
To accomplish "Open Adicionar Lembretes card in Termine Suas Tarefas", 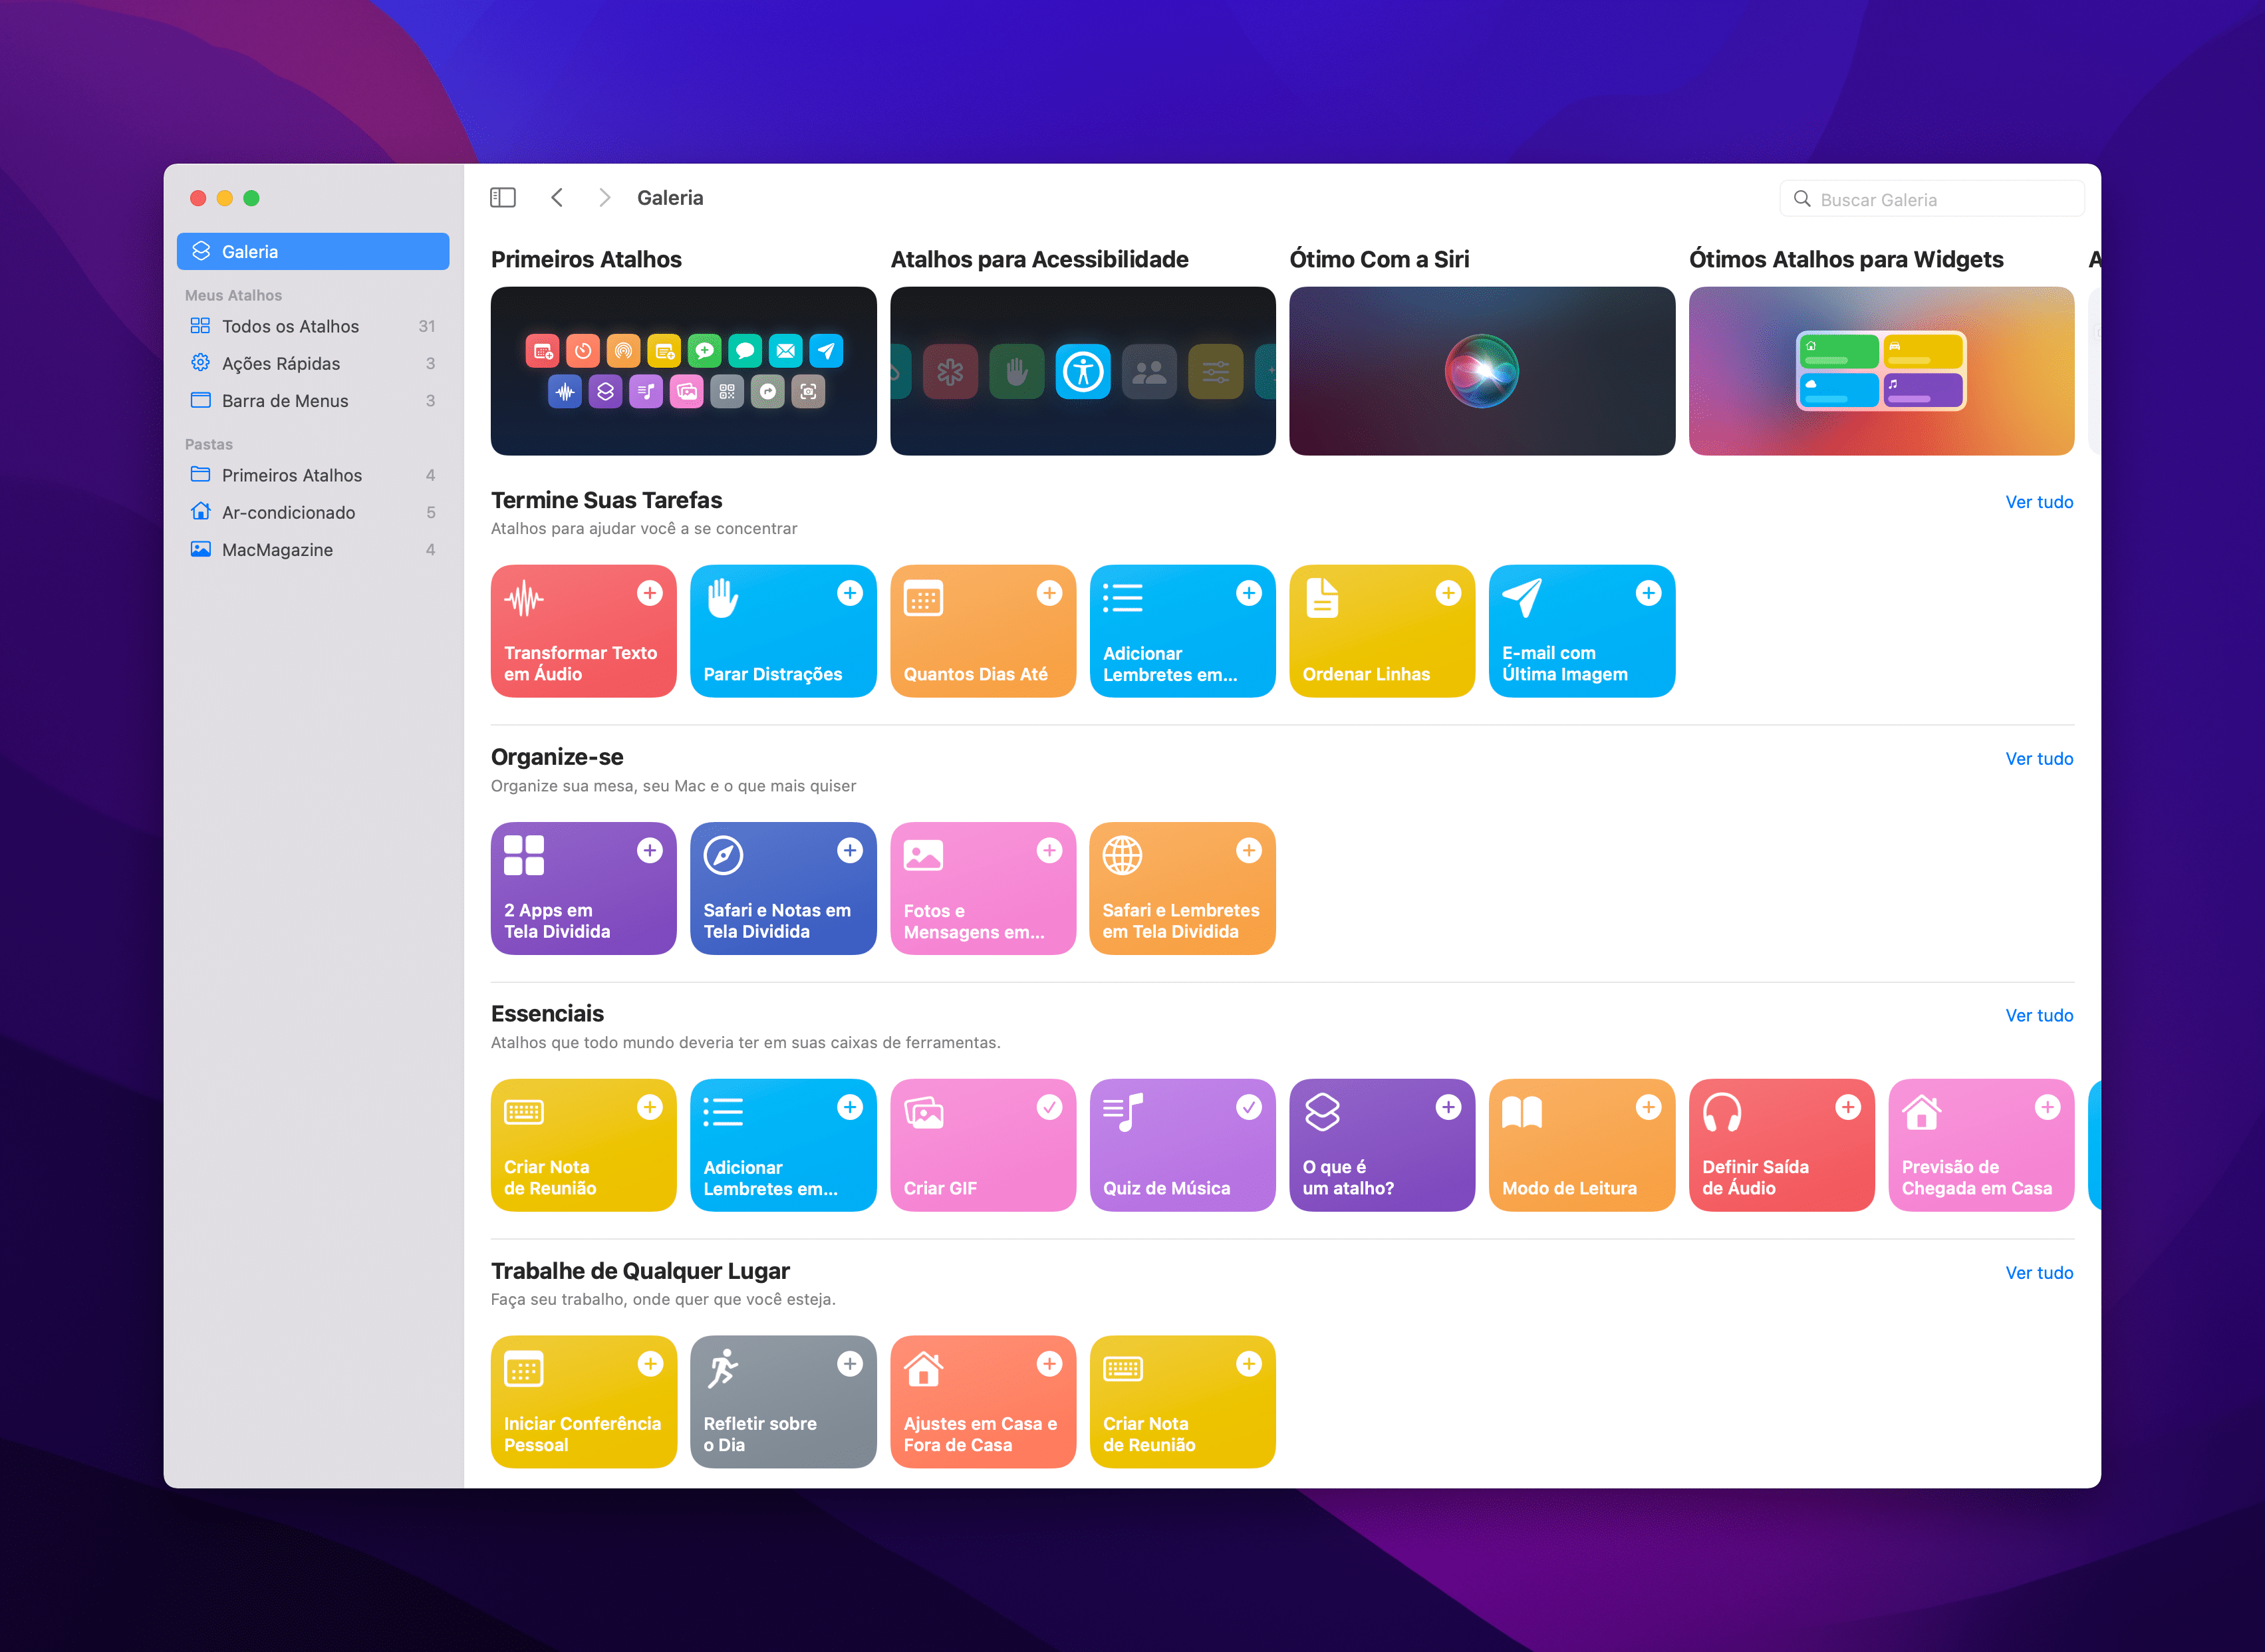I will (1182, 631).
